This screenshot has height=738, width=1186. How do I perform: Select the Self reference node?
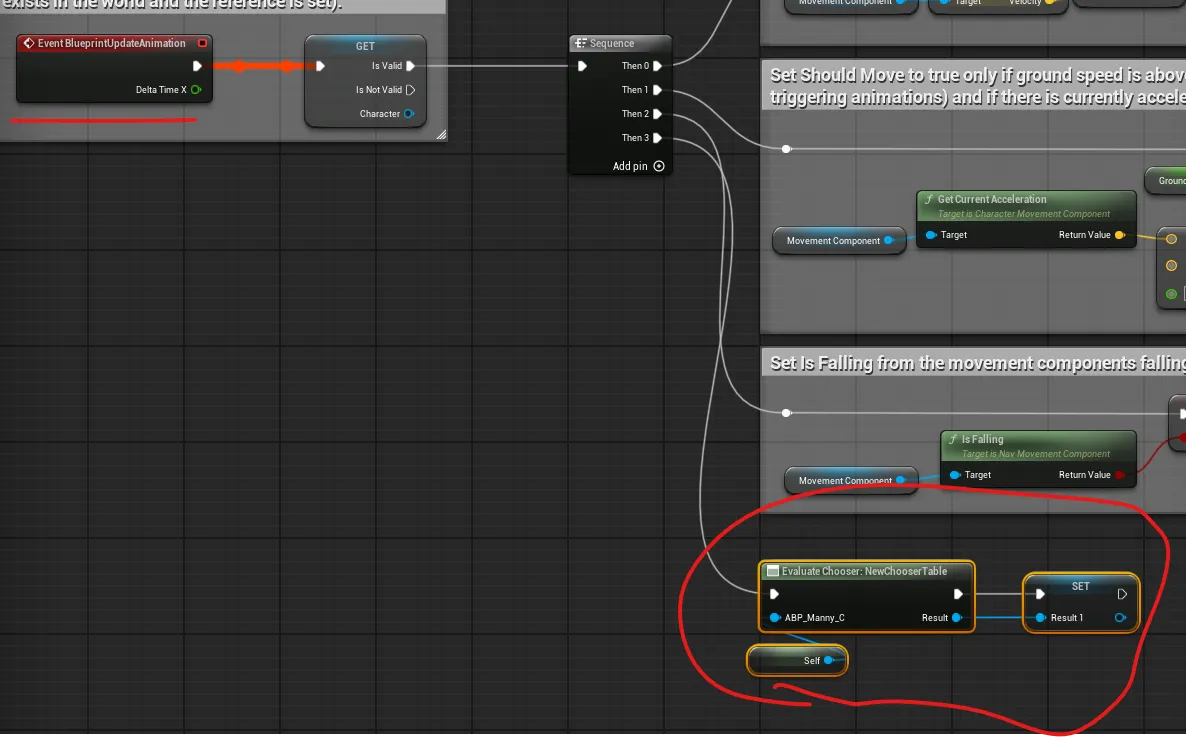pyautogui.click(x=797, y=660)
